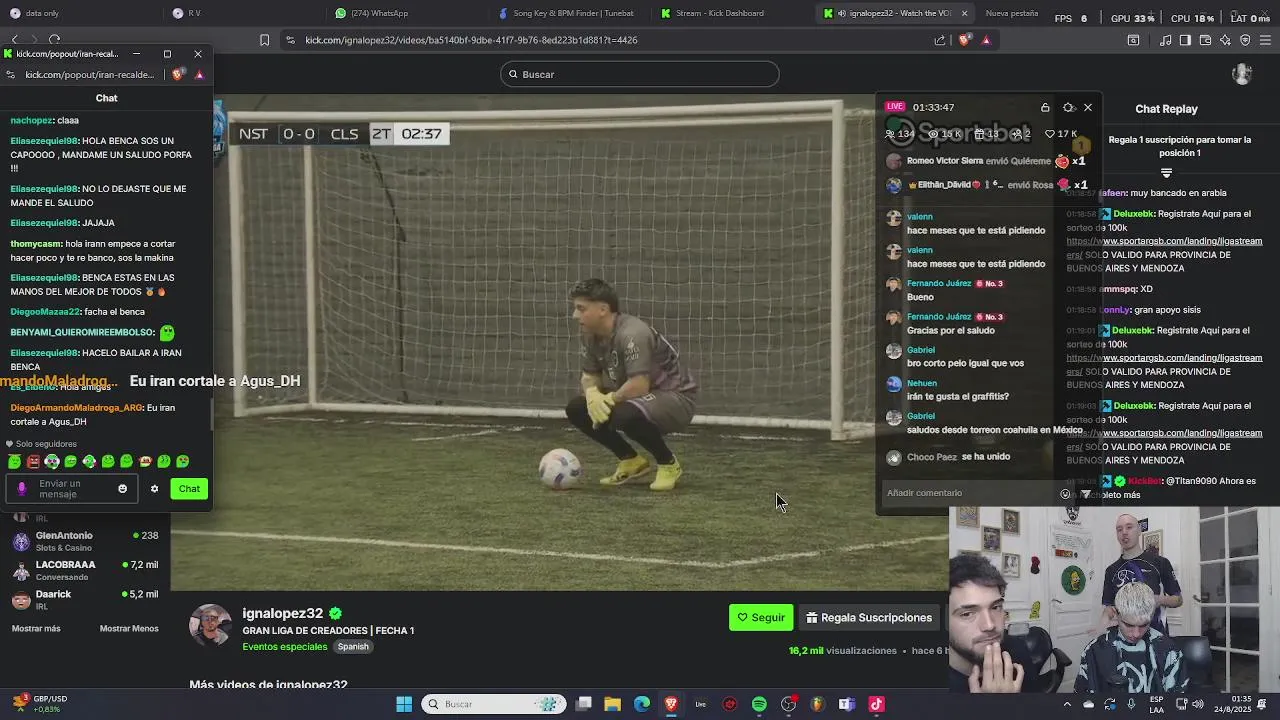Image resolution: width=1280 pixels, height=720 pixels.
Task: Toggle browser sidebar panel icon
Action: [x=1185, y=40]
